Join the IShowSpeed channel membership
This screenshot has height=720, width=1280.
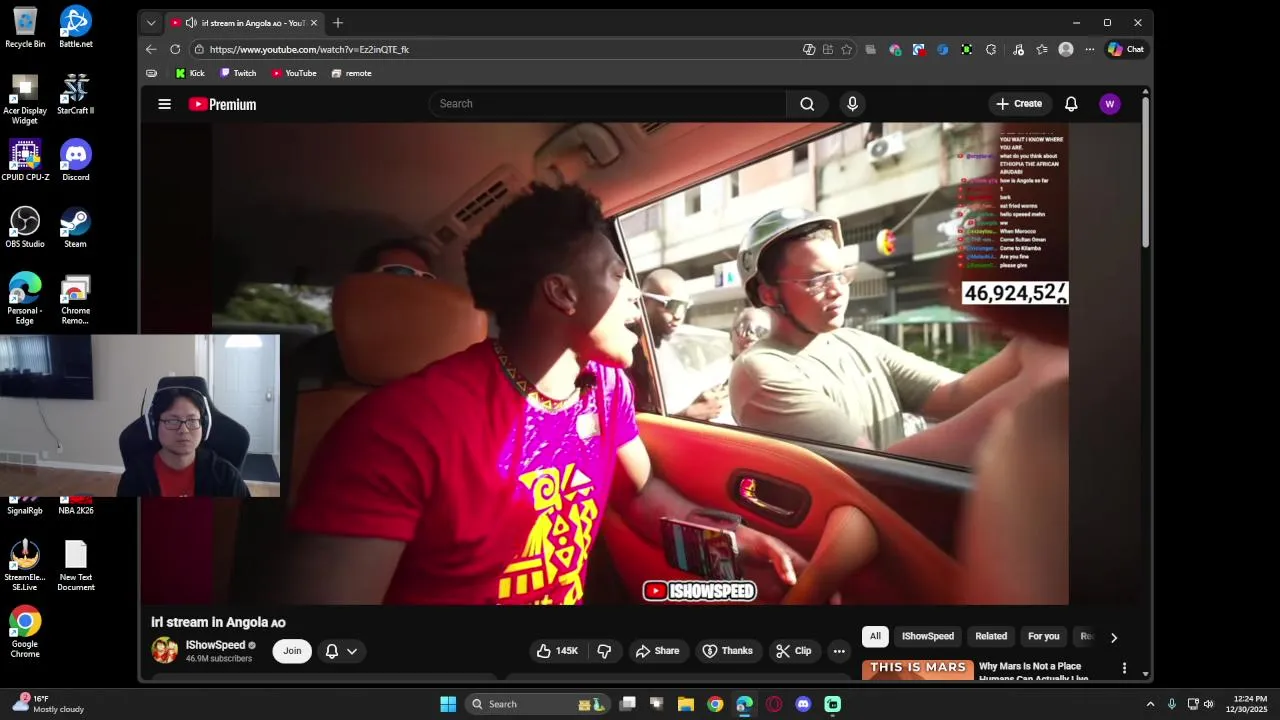[292, 651]
